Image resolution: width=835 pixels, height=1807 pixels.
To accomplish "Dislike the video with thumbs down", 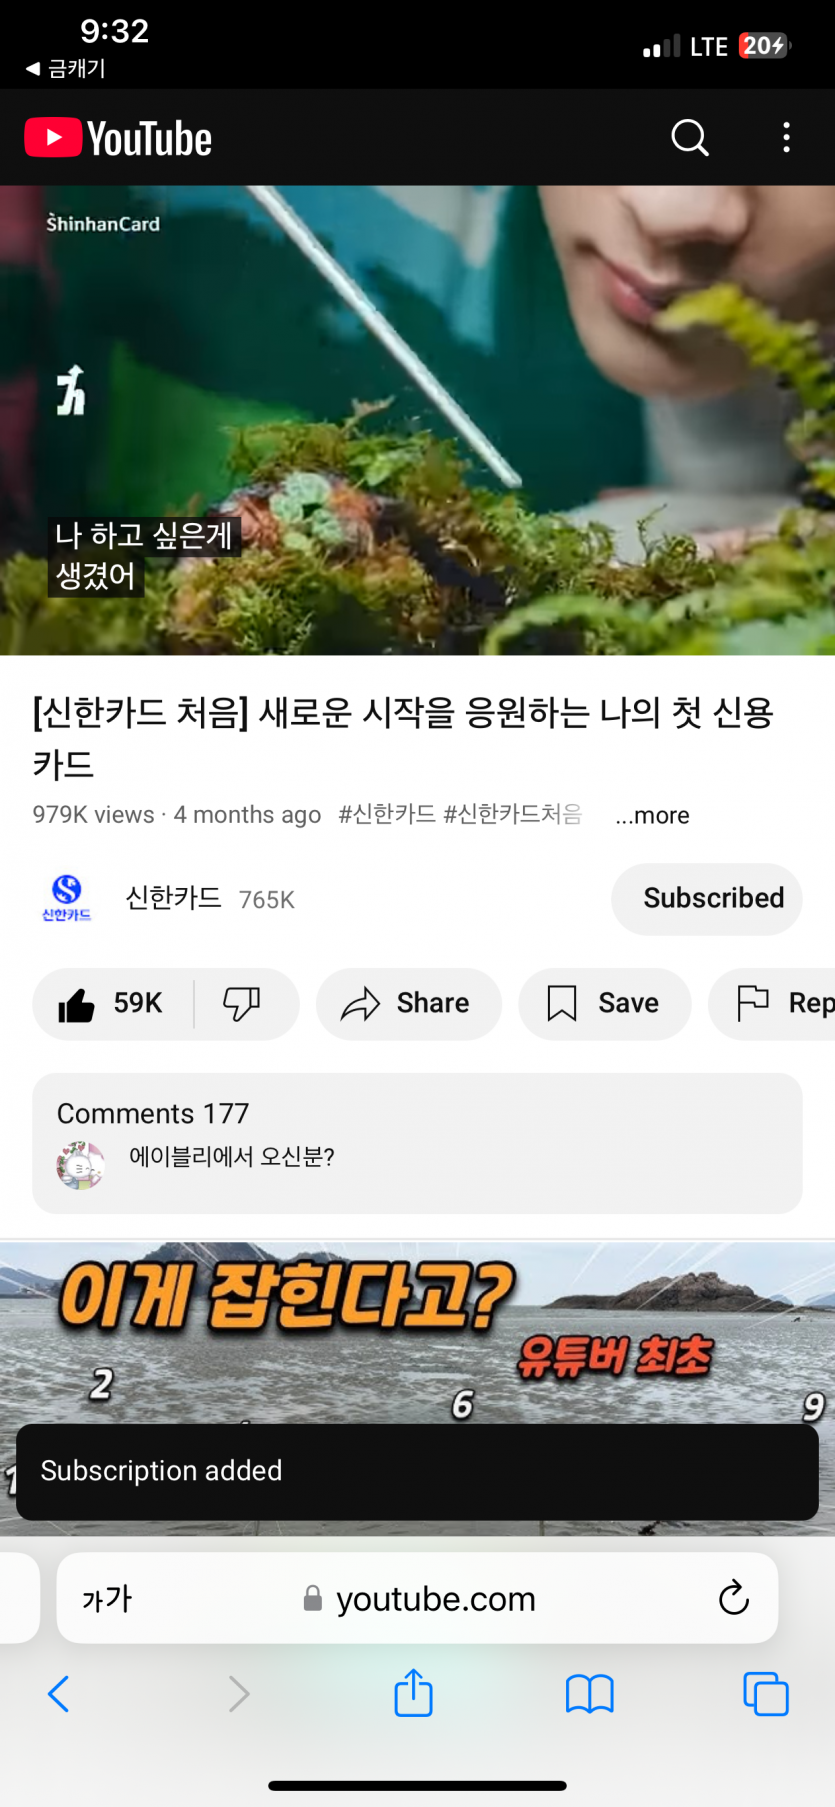I will [x=242, y=1003].
